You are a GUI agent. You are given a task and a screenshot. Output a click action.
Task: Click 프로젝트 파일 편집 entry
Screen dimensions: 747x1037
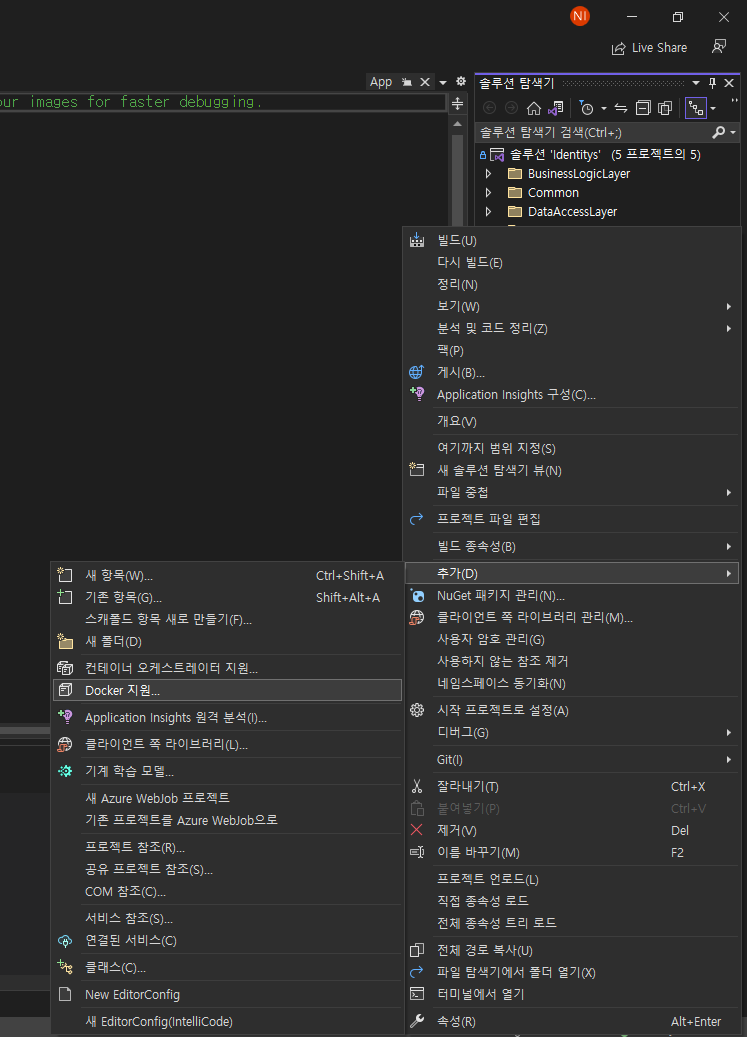[572, 519]
